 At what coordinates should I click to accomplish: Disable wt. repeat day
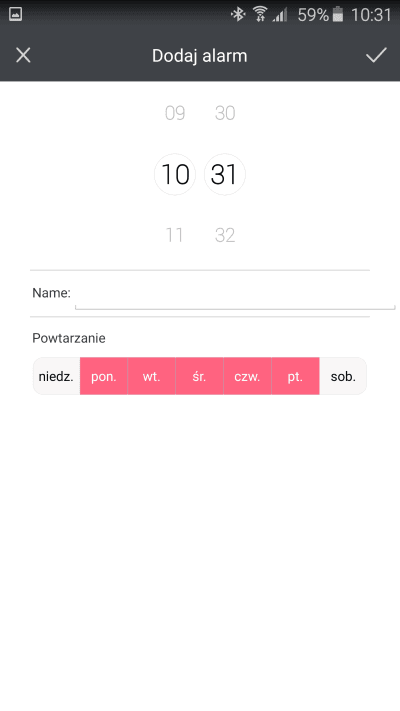tap(151, 376)
